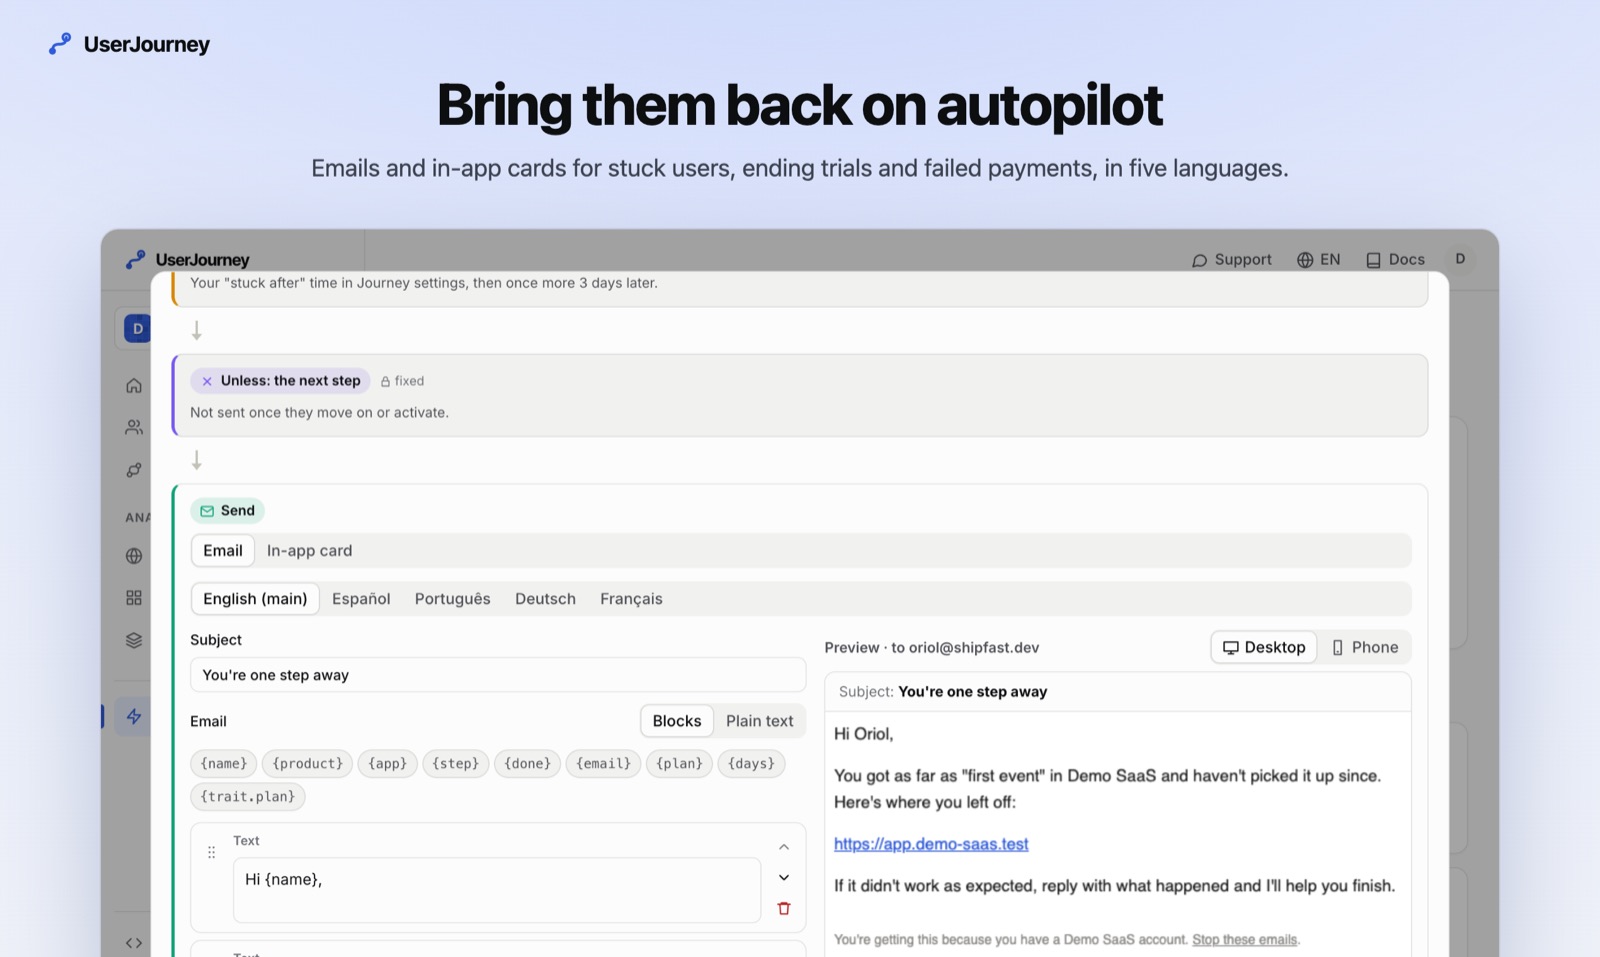This screenshot has width=1600, height=957.
Task: Open the users icon in the sidebar
Action: [134, 427]
